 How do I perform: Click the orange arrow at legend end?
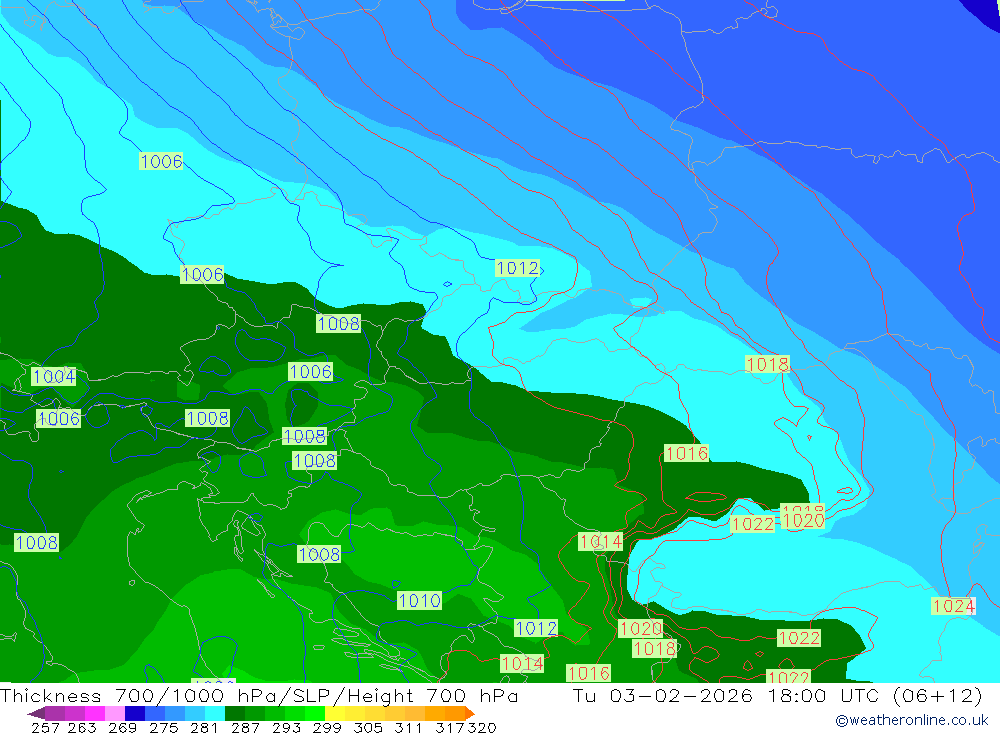(x=470, y=713)
